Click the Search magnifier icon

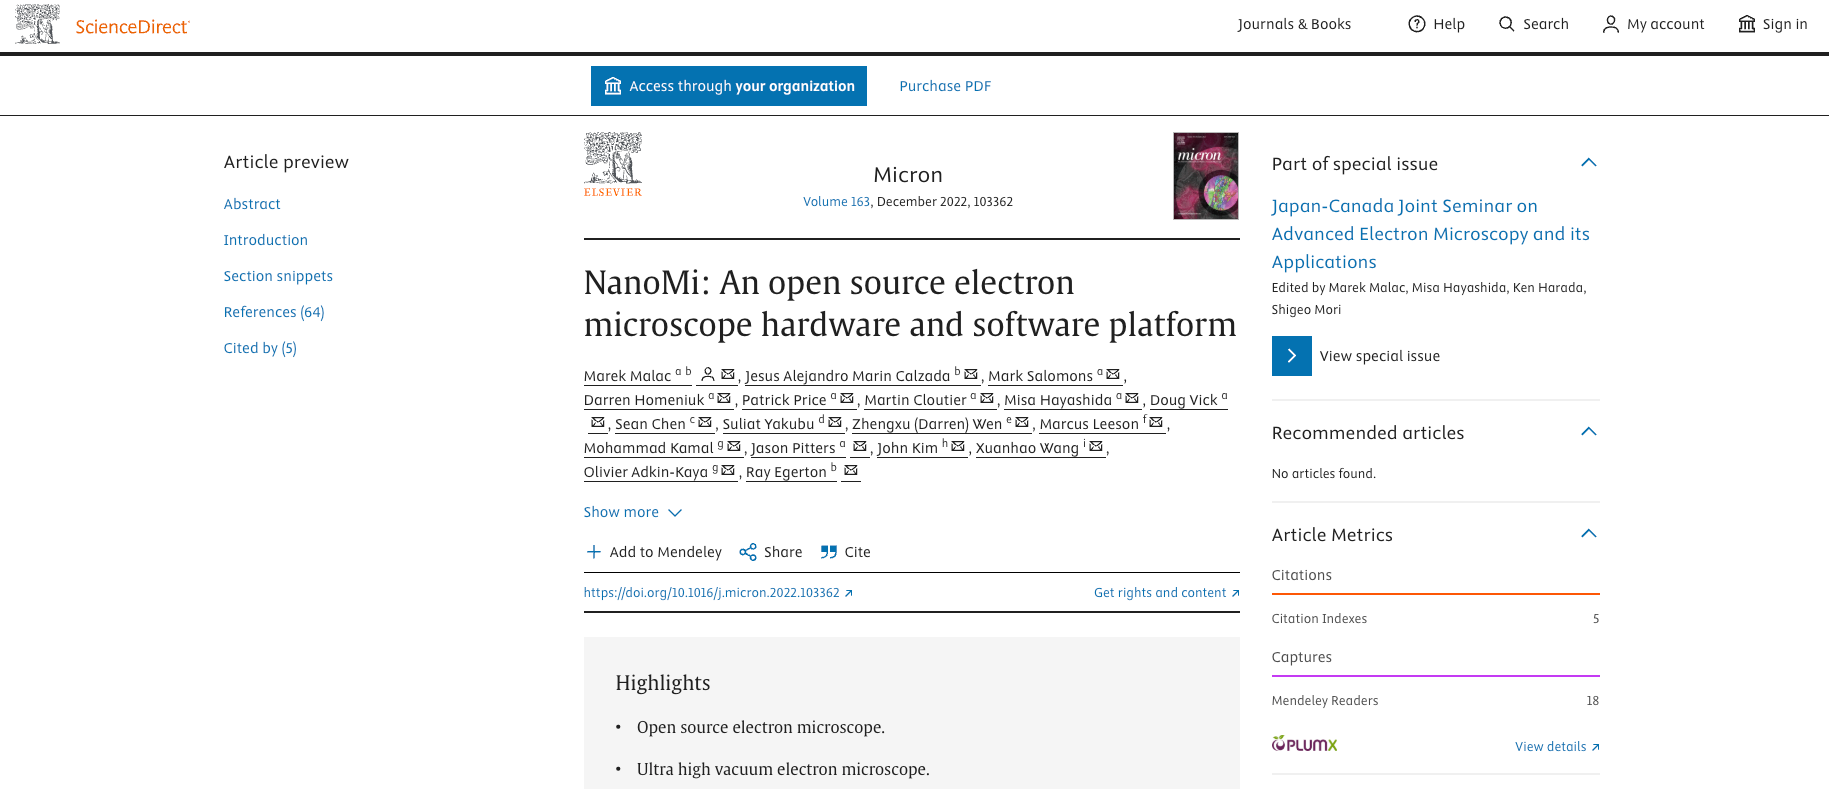1506,24
